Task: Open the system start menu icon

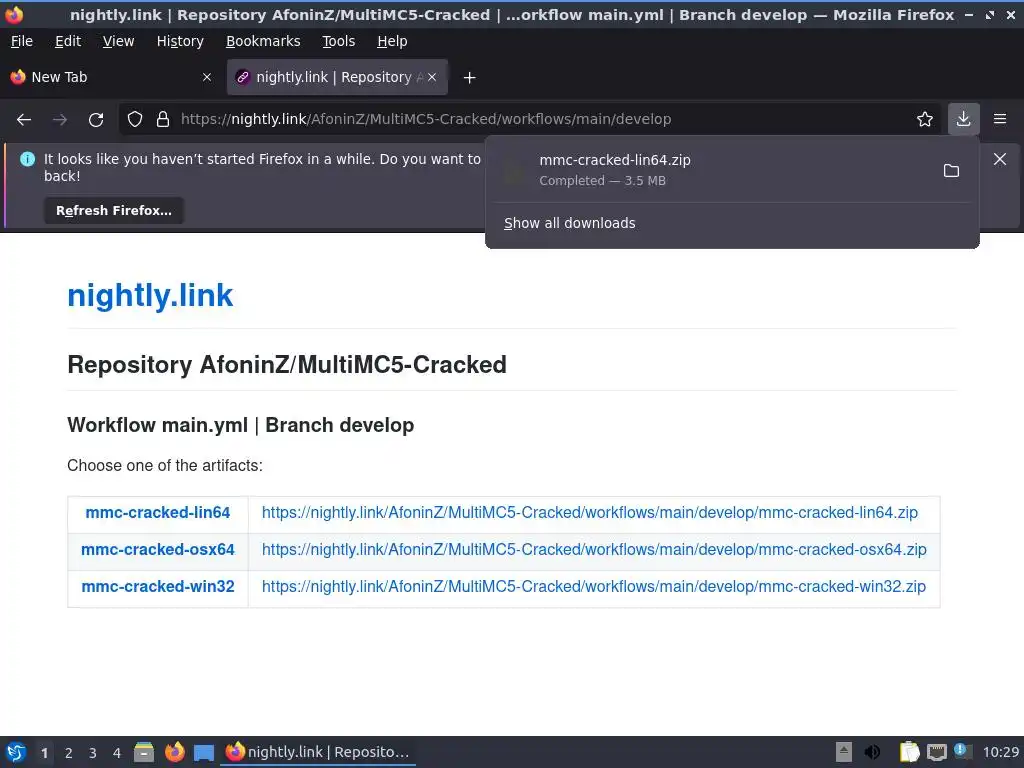Action: click(x=16, y=752)
